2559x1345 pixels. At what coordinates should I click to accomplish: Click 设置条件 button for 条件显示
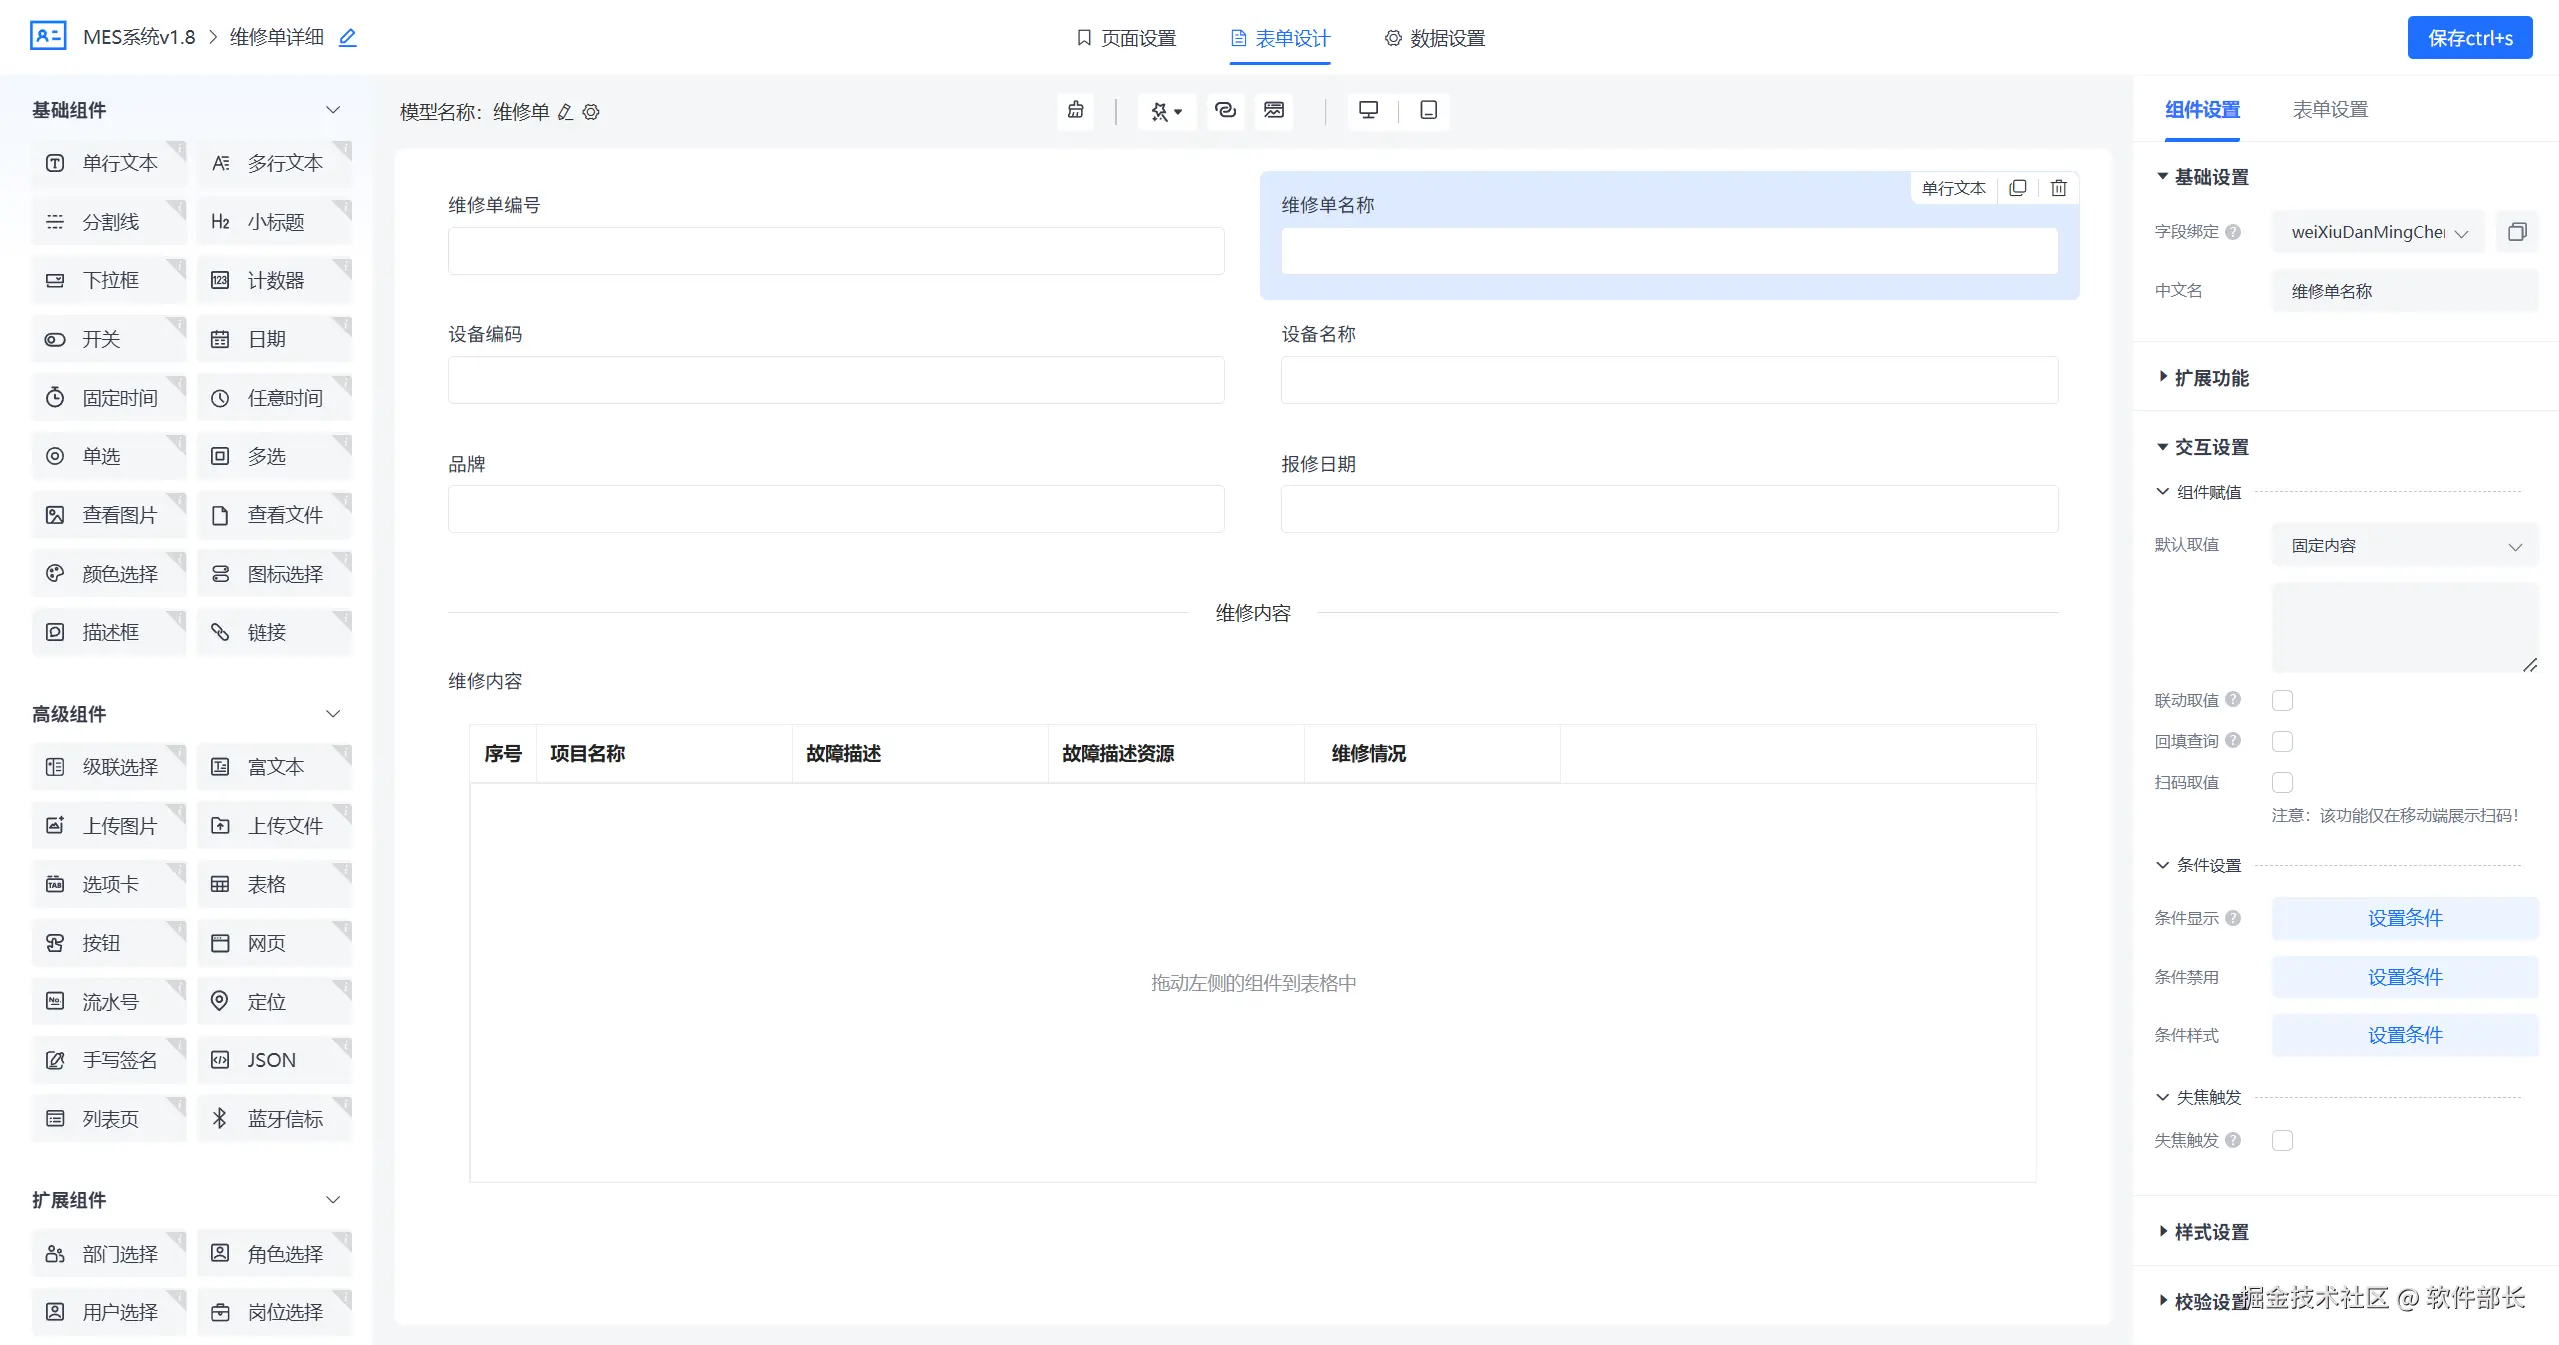tap(2404, 918)
